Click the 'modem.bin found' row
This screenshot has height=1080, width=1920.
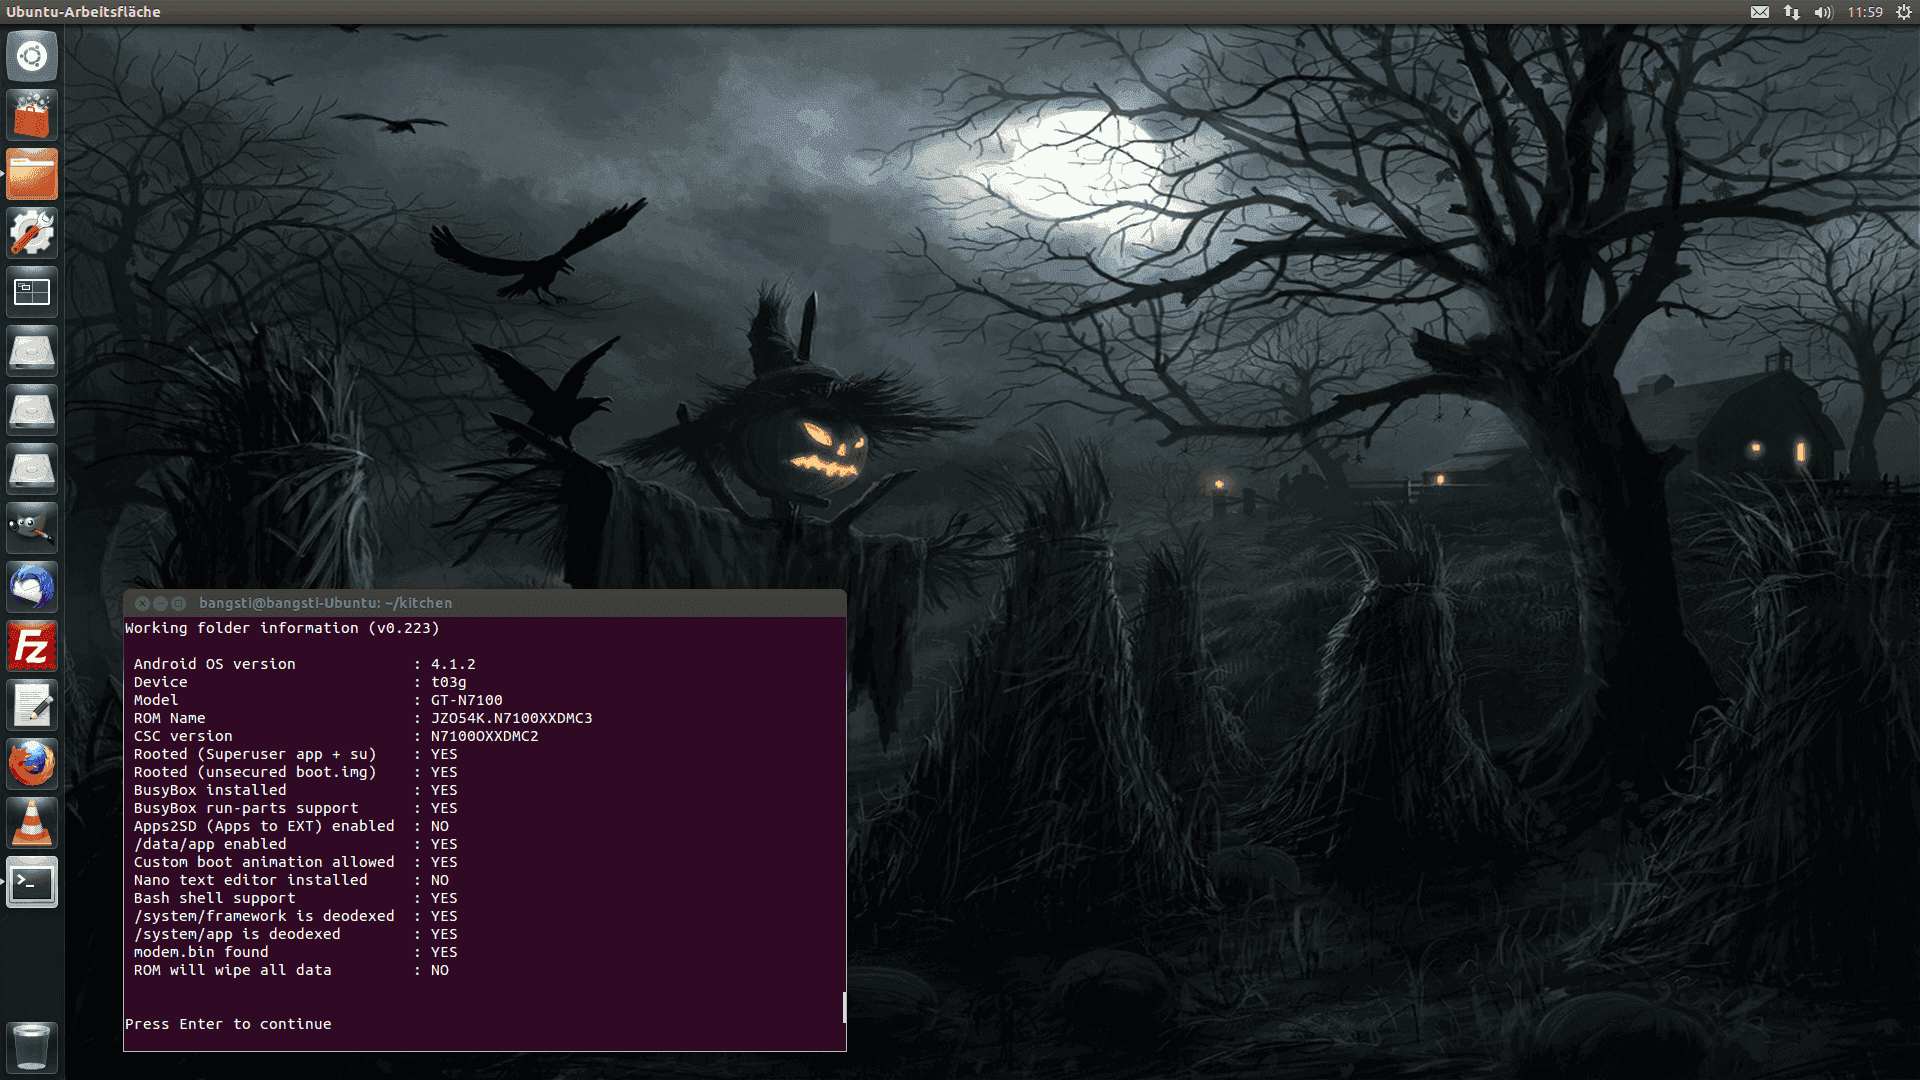295,952
